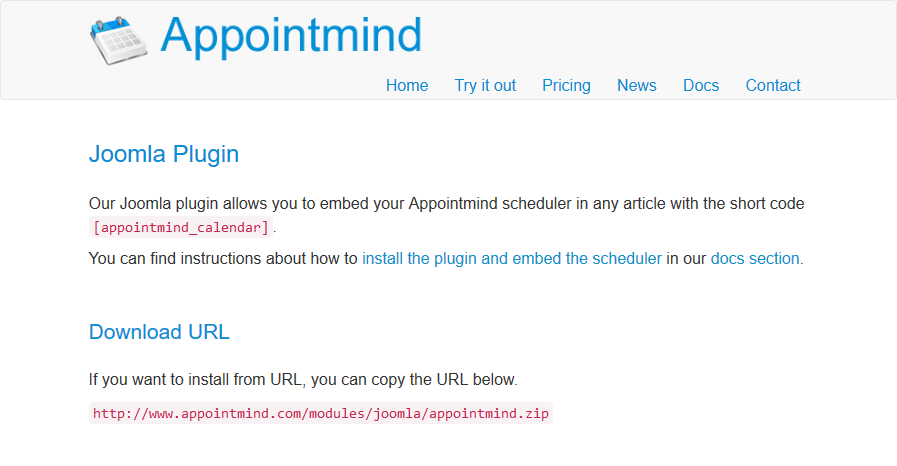Image resolution: width=897 pixels, height=466 pixels.
Task: Open Docs from the navigation bar
Action: click(701, 85)
